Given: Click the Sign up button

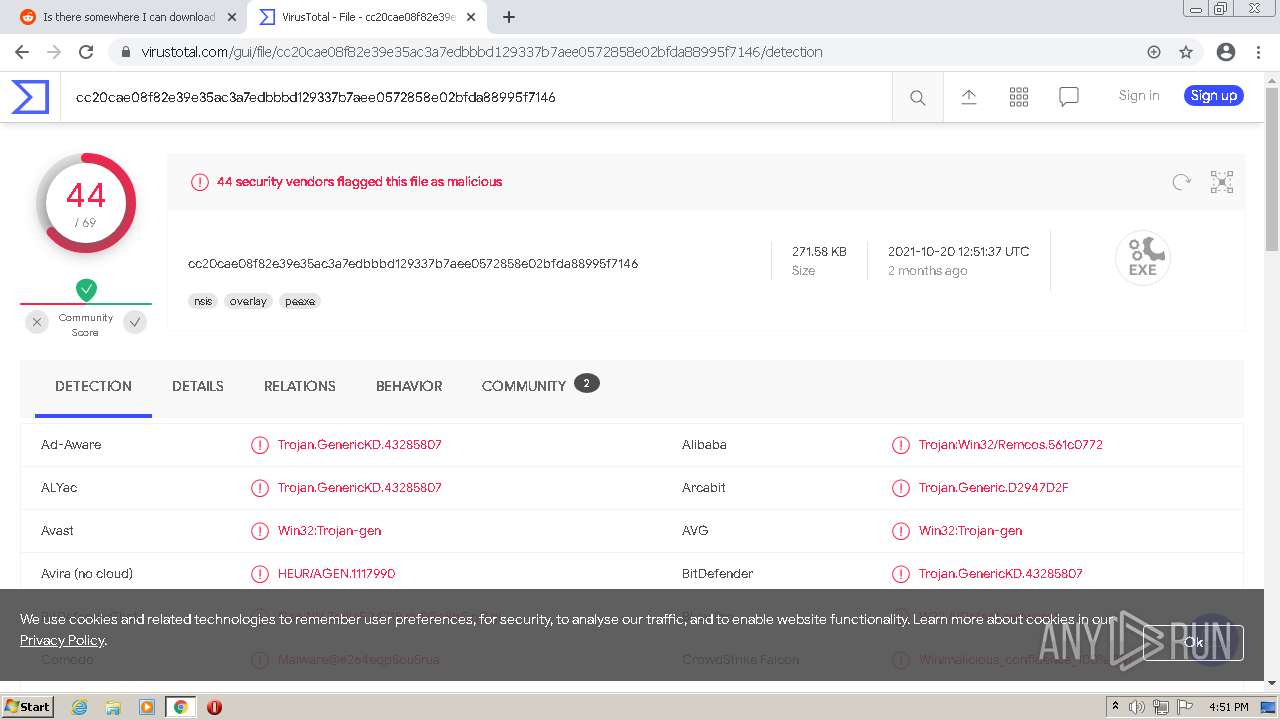Looking at the screenshot, I should coord(1214,96).
